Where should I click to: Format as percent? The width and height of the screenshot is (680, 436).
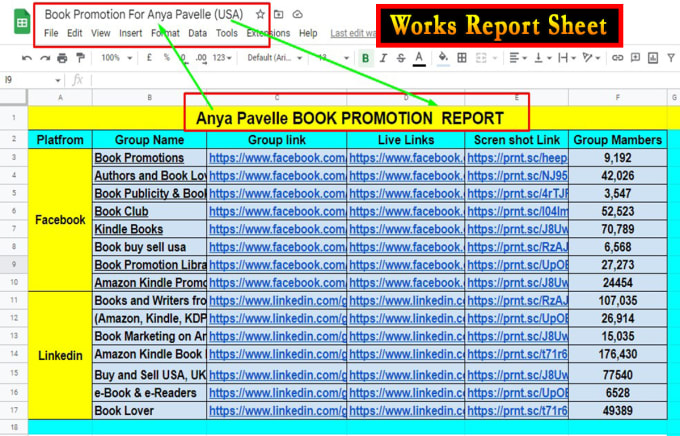[167, 58]
